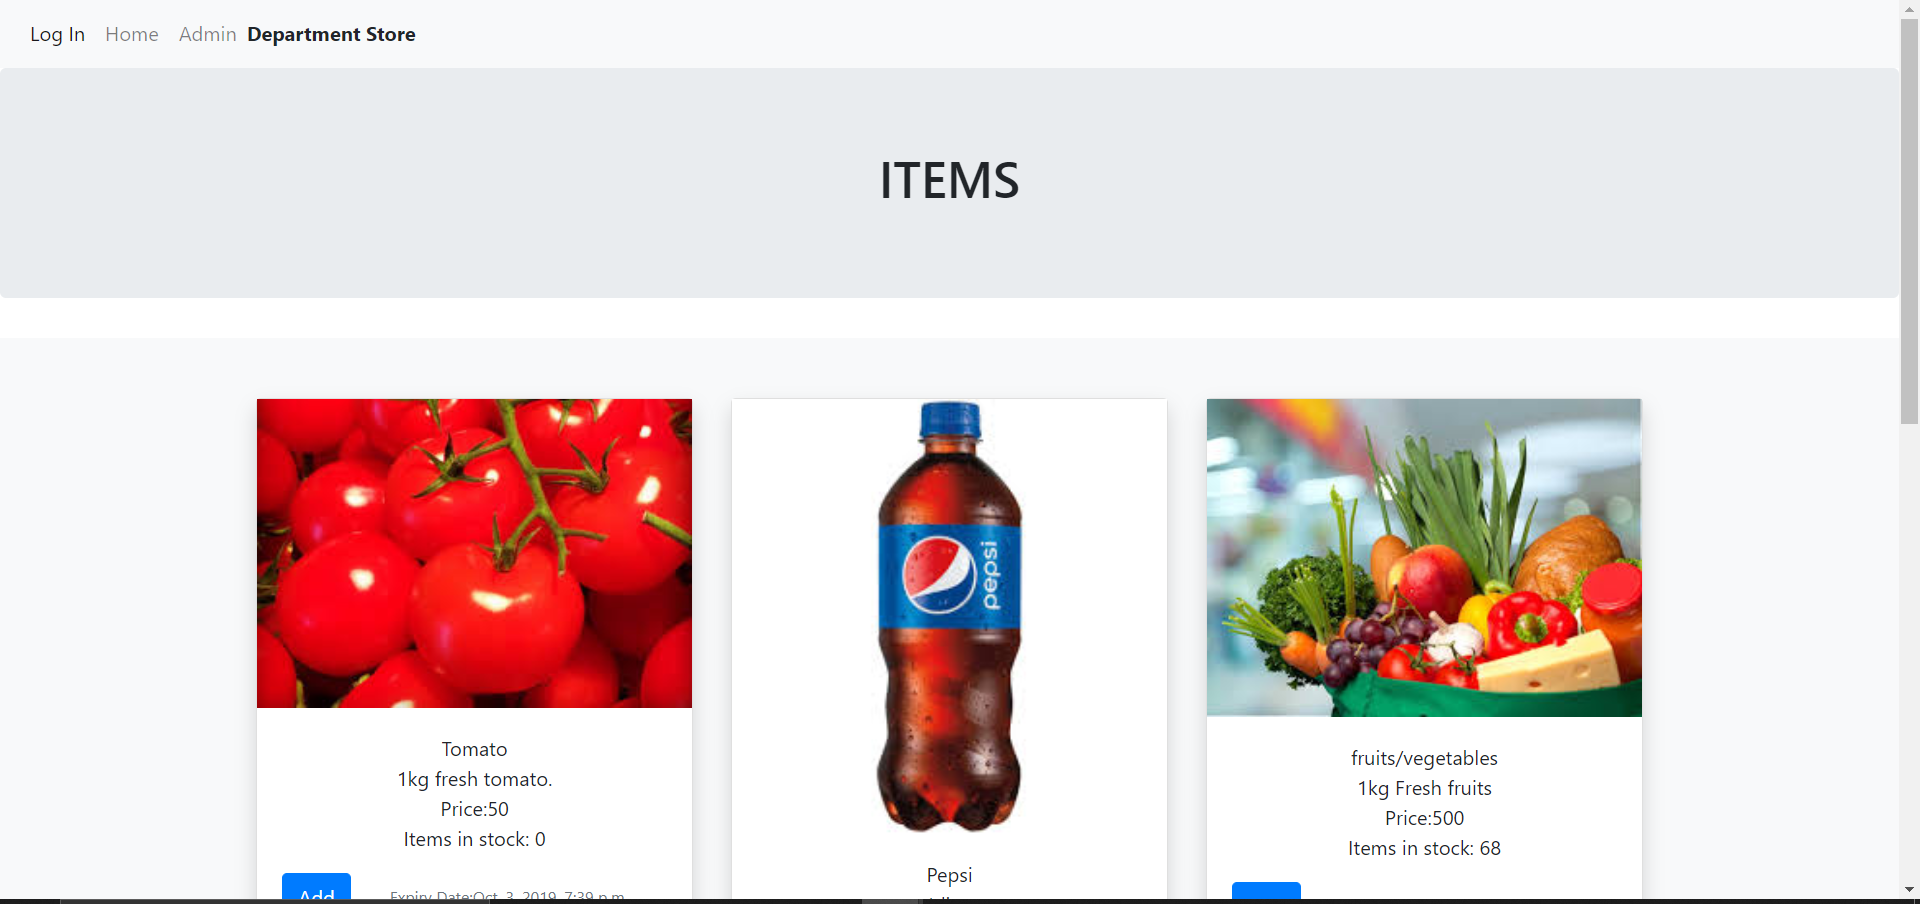
Task: Select the ITEMS page heading
Action: pyautogui.click(x=949, y=181)
